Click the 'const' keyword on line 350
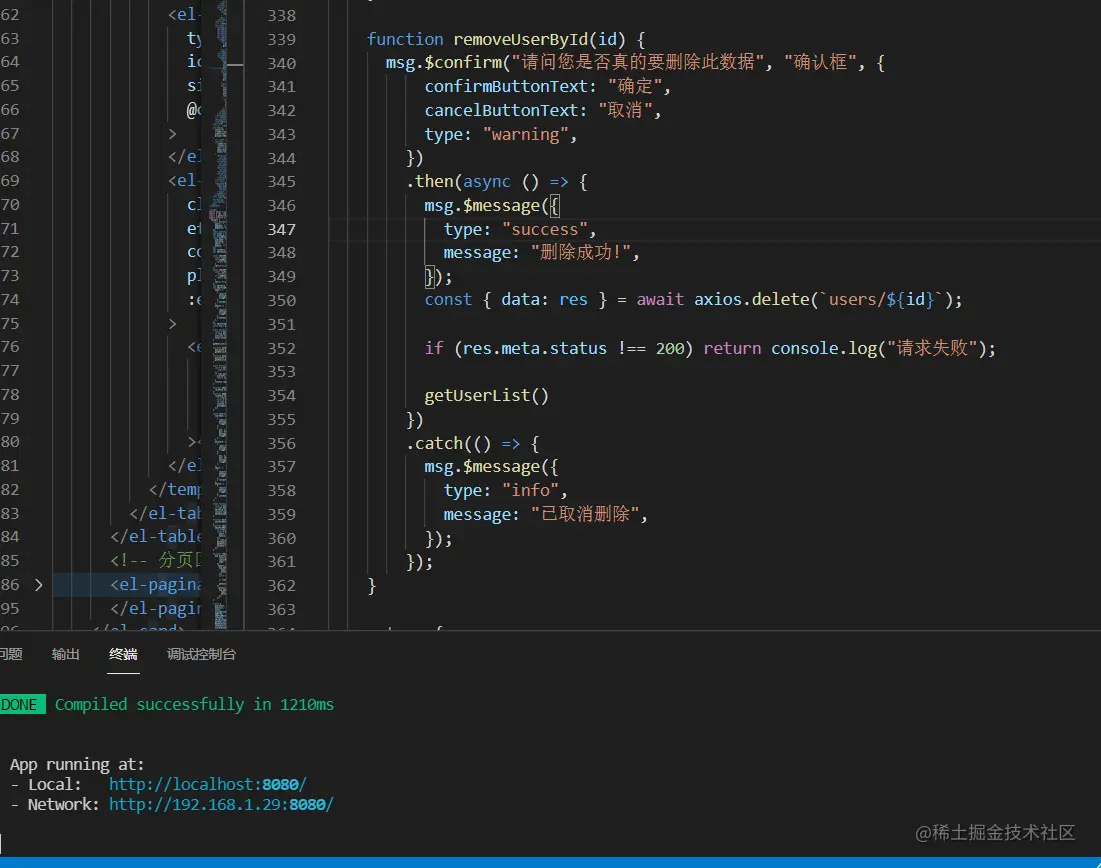 point(448,300)
